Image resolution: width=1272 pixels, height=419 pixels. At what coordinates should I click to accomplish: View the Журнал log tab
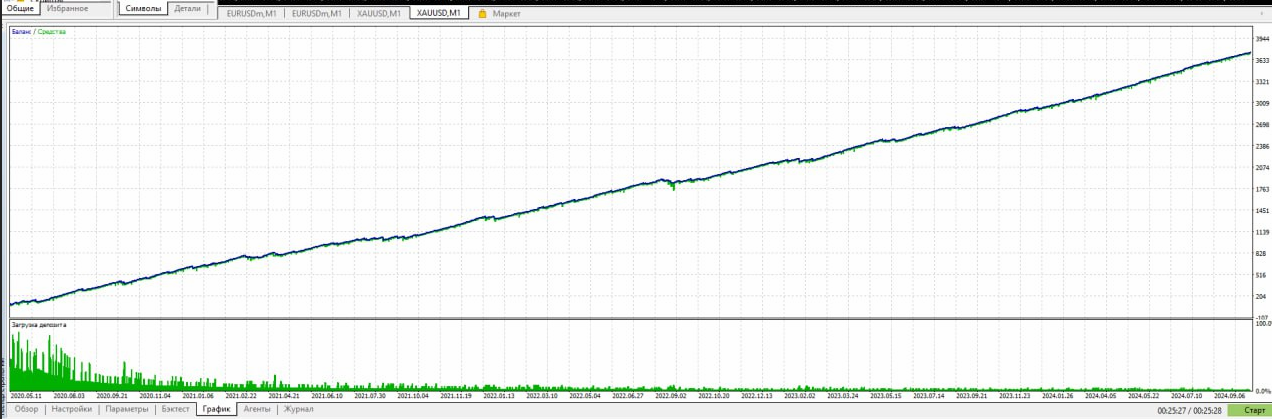coord(299,409)
